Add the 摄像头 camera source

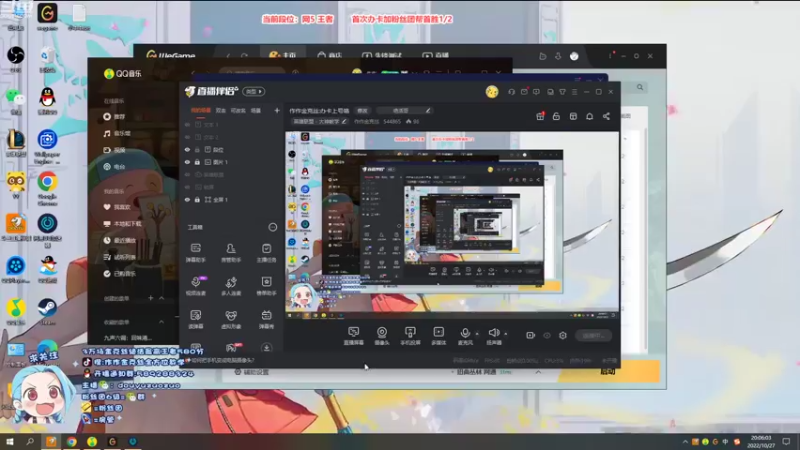point(382,336)
